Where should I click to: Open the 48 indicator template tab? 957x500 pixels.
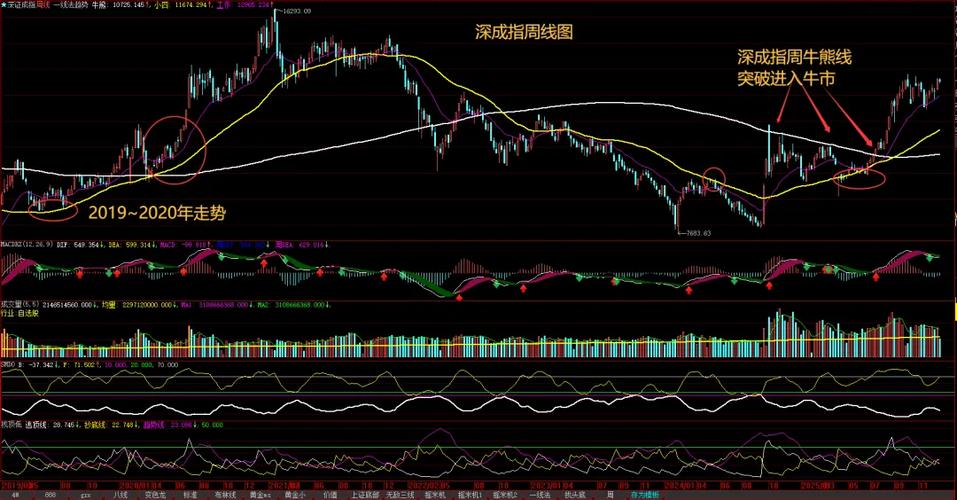[15, 495]
